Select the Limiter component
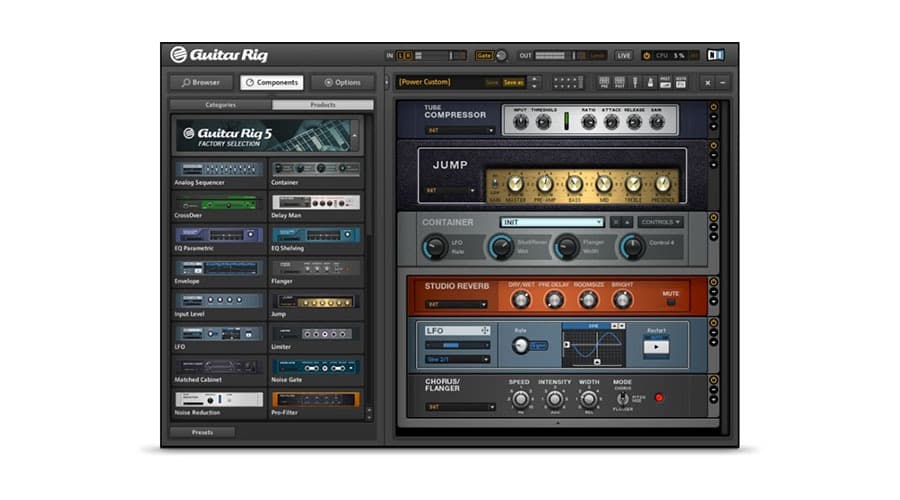The image size is (900, 500). pos(316,338)
